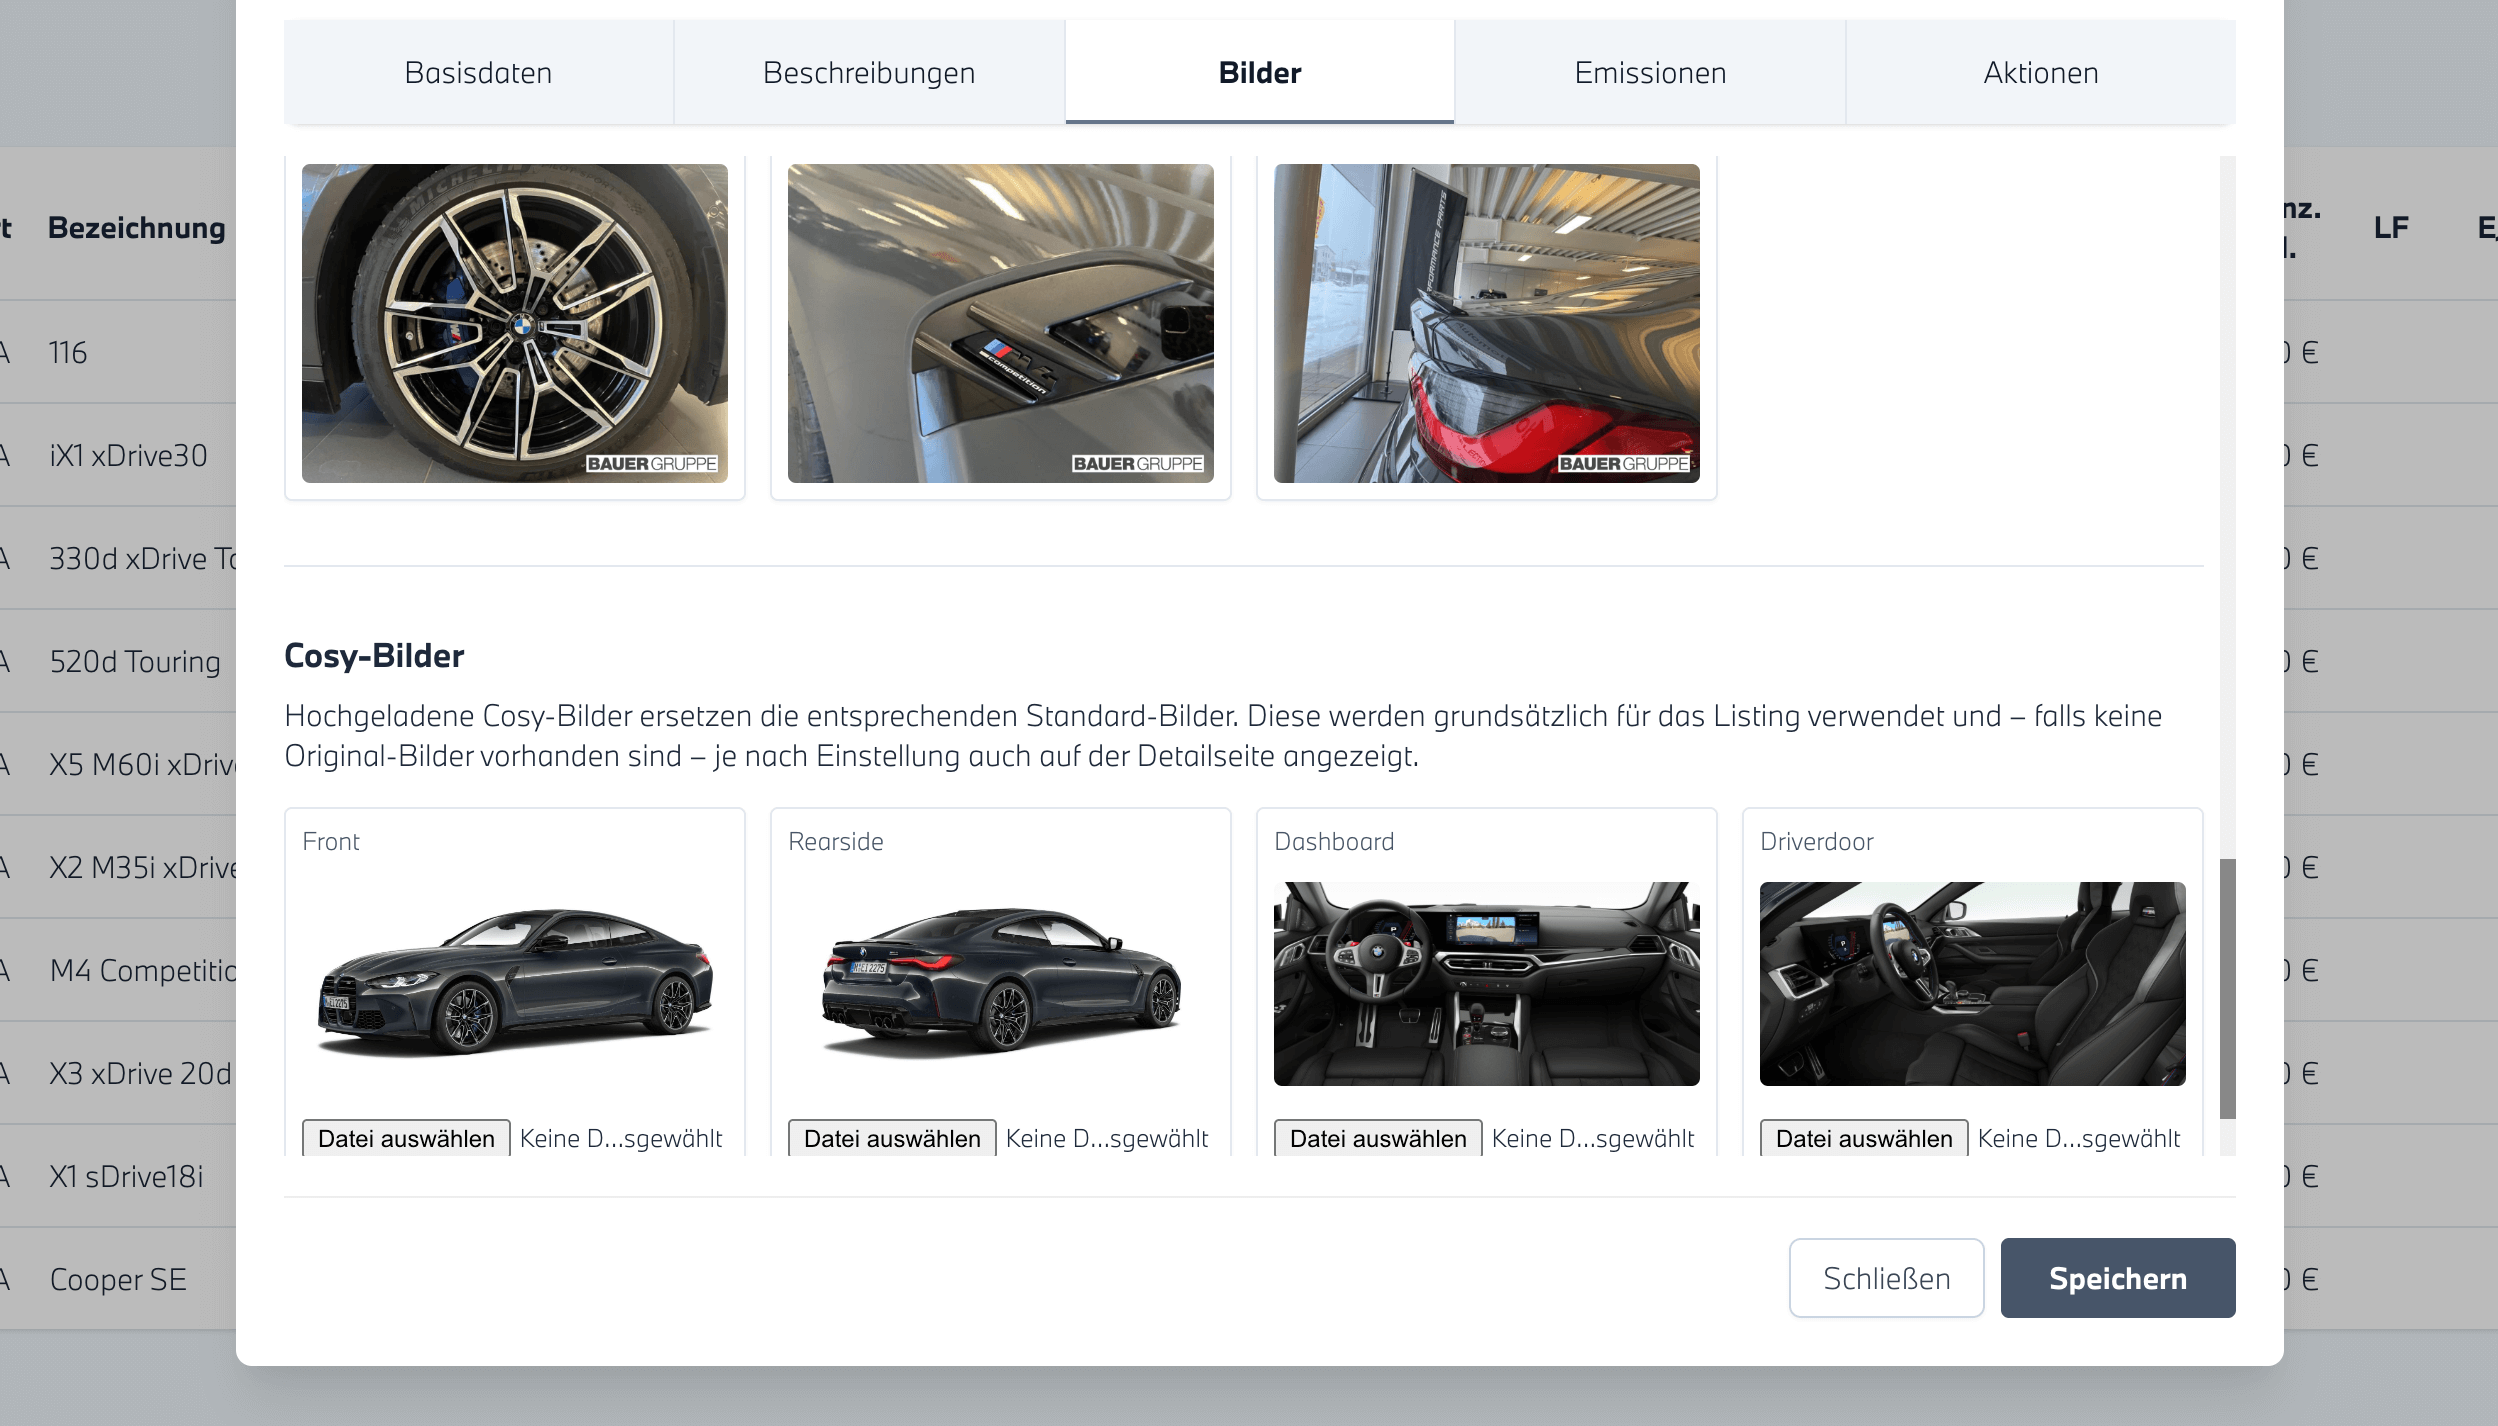
Task: Choose file for Dashboard image
Action: tap(1378, 1138)
